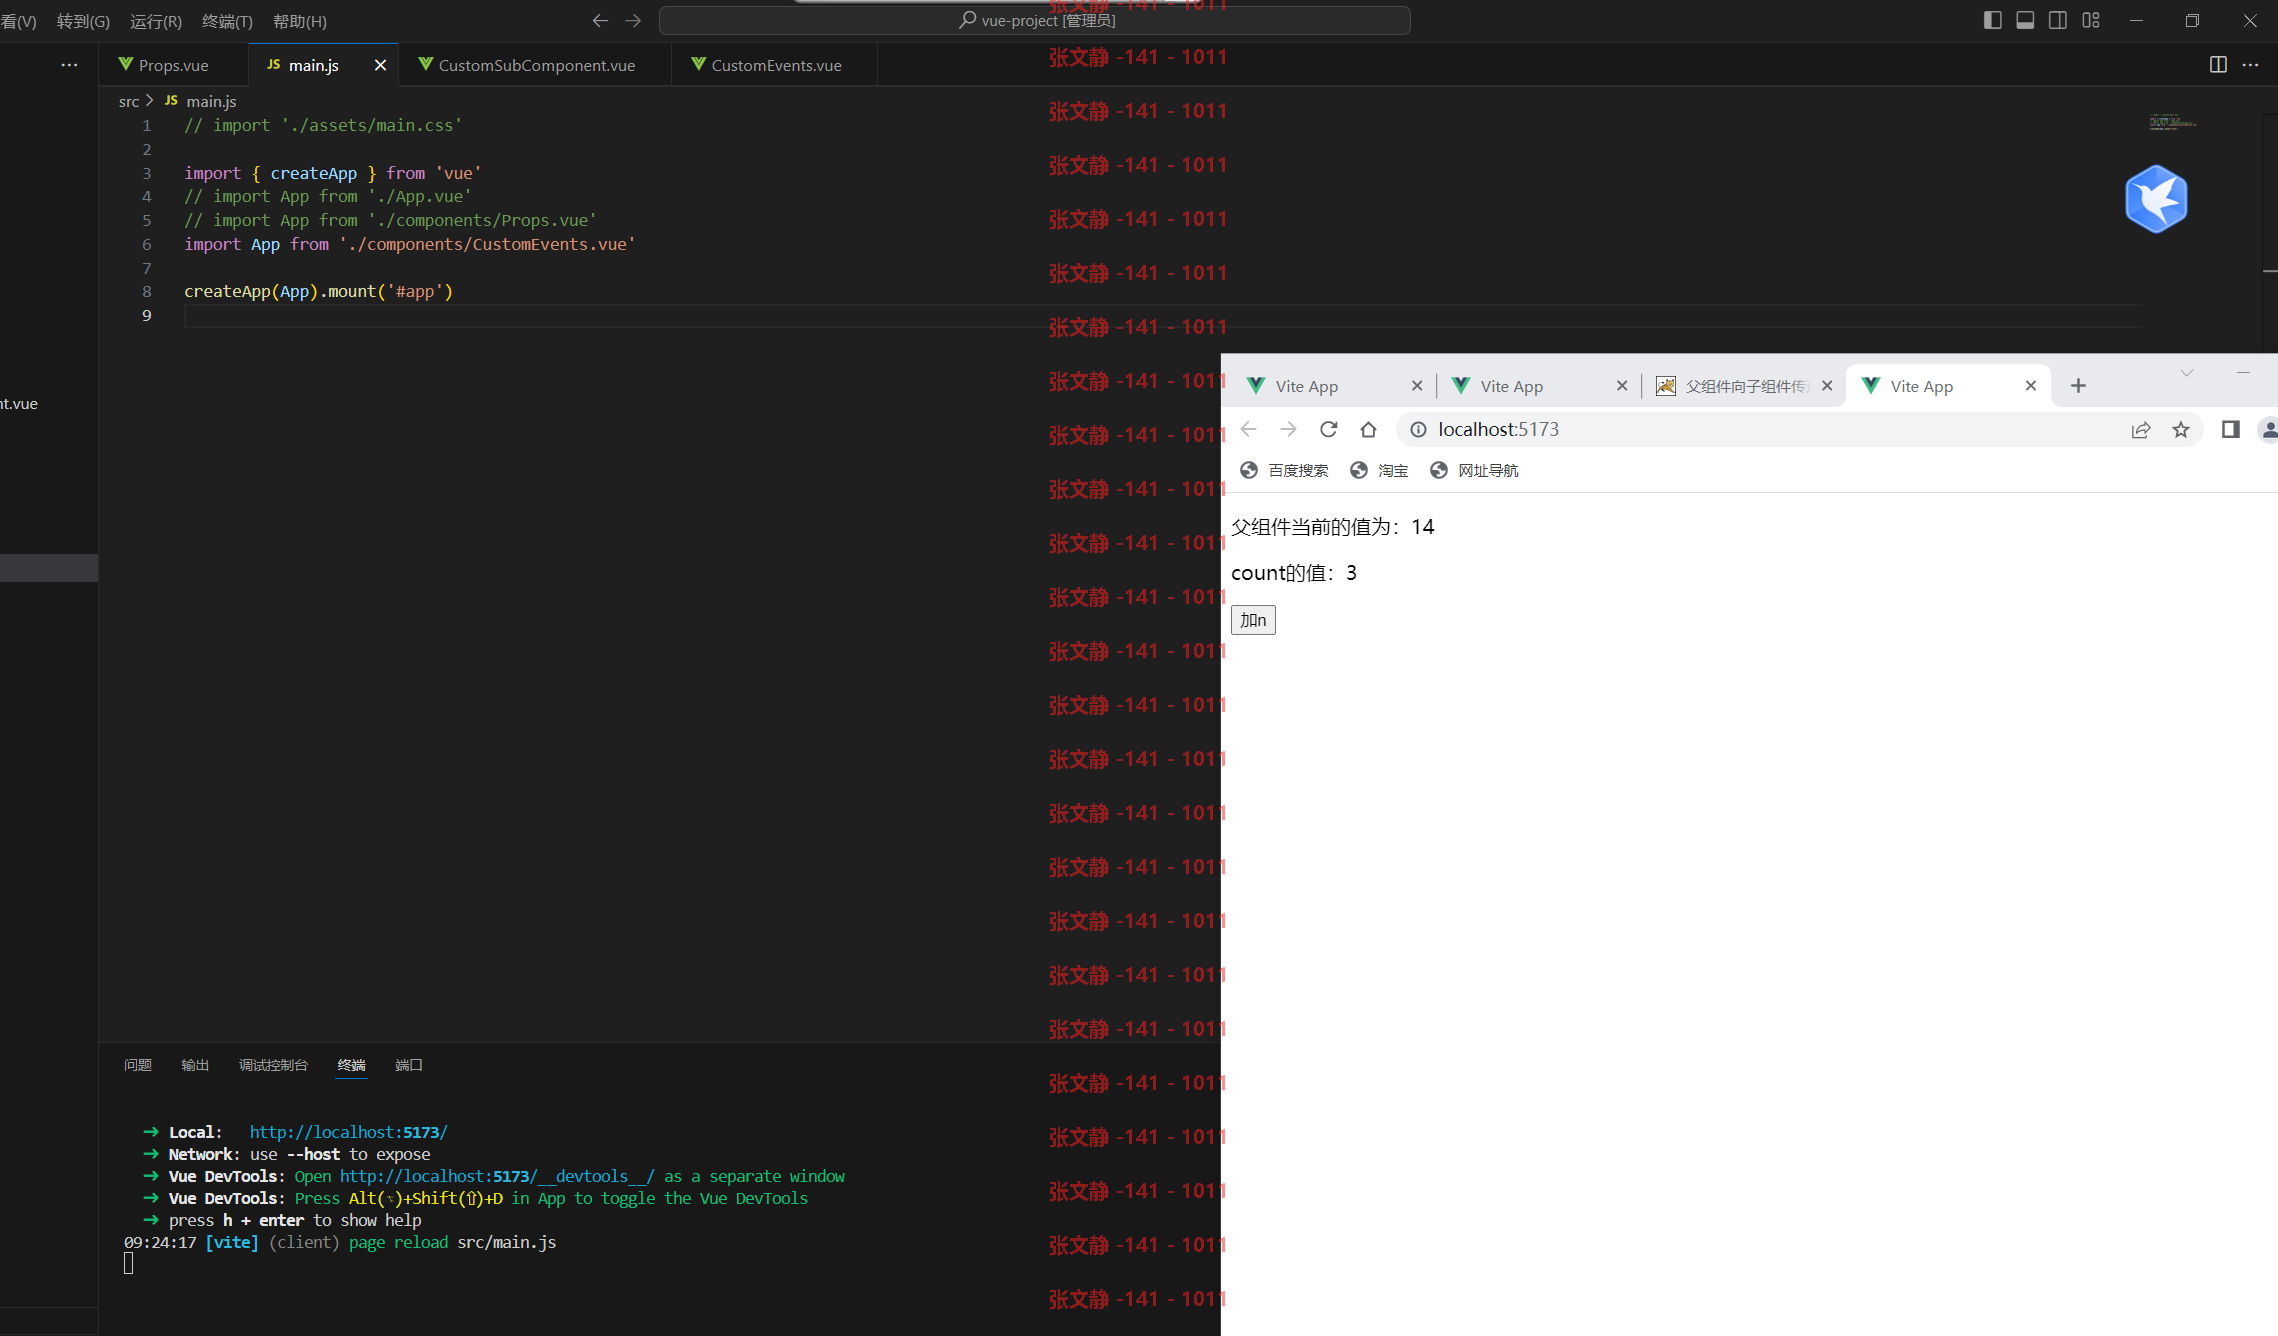Share this page icon
Screen dimensions: 2278x1336
[x=2140, y=430]
